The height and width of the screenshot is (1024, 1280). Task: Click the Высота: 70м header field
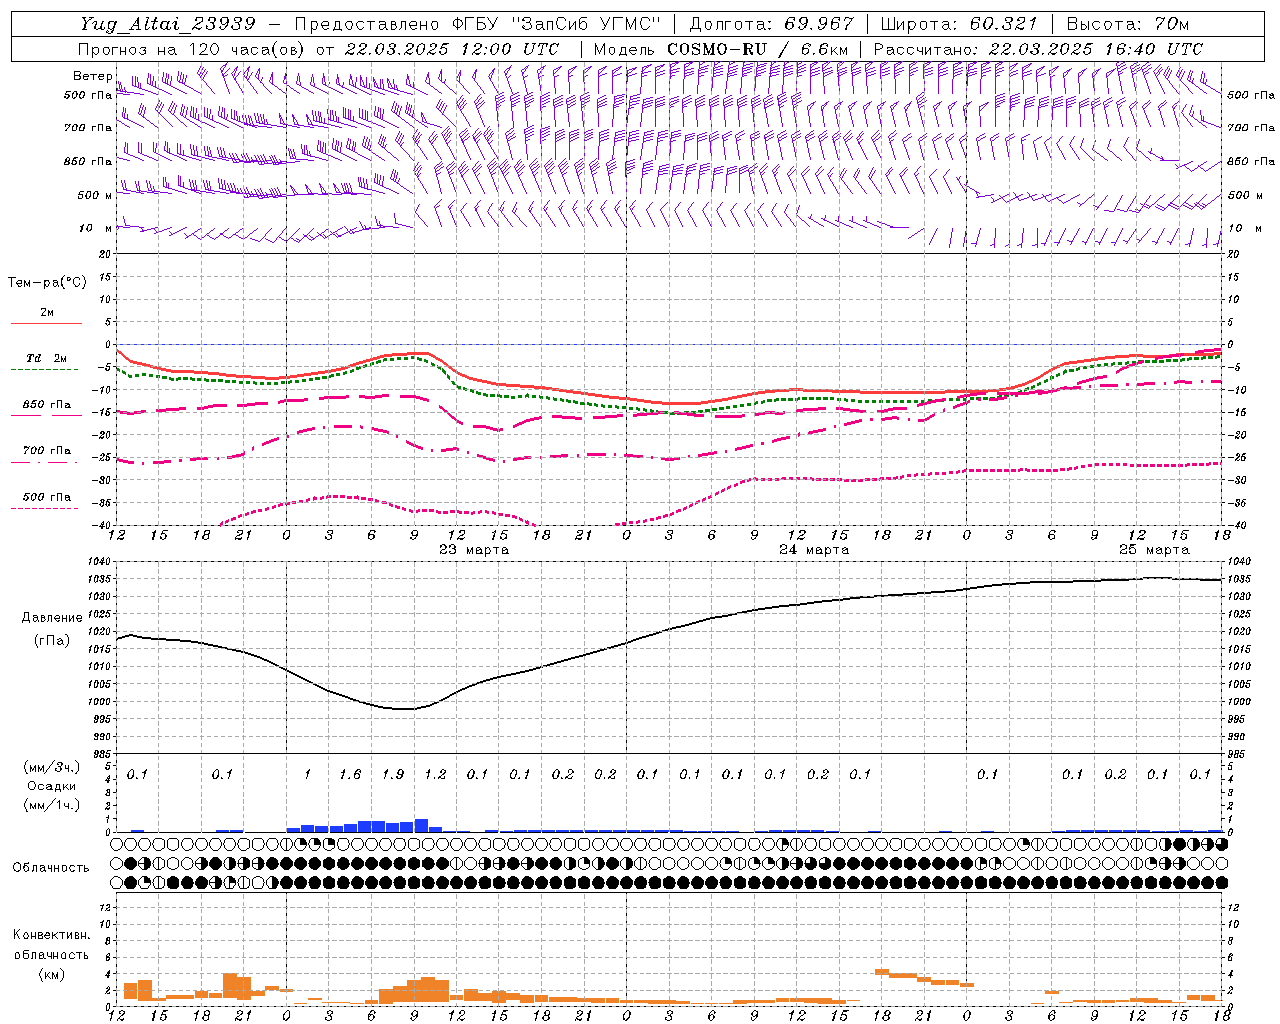pyautogui.click(x=1128, y=24)
